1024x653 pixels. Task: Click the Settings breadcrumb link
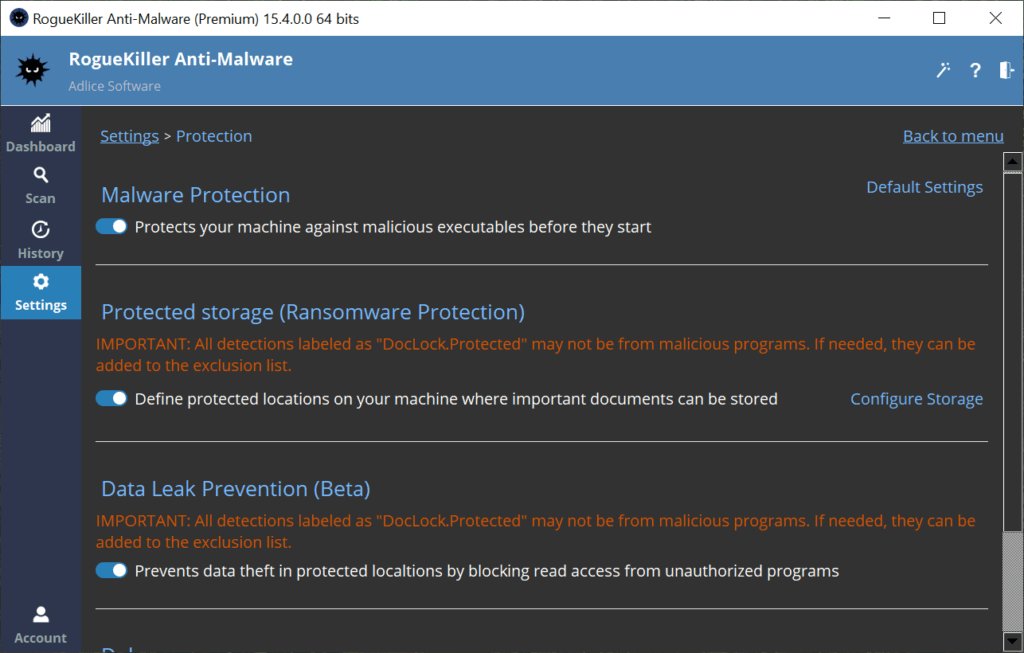click(129, 136)
